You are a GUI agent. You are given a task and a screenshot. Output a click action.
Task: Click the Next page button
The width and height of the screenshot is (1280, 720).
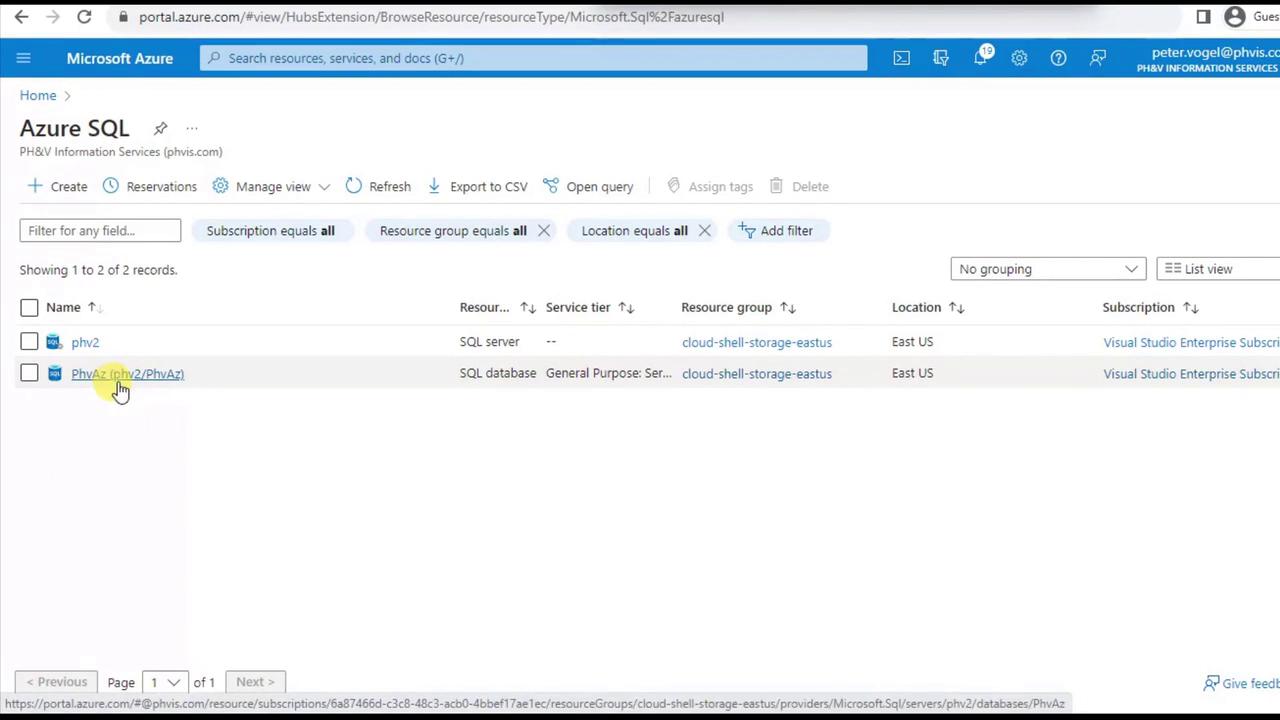pos(255,682)
